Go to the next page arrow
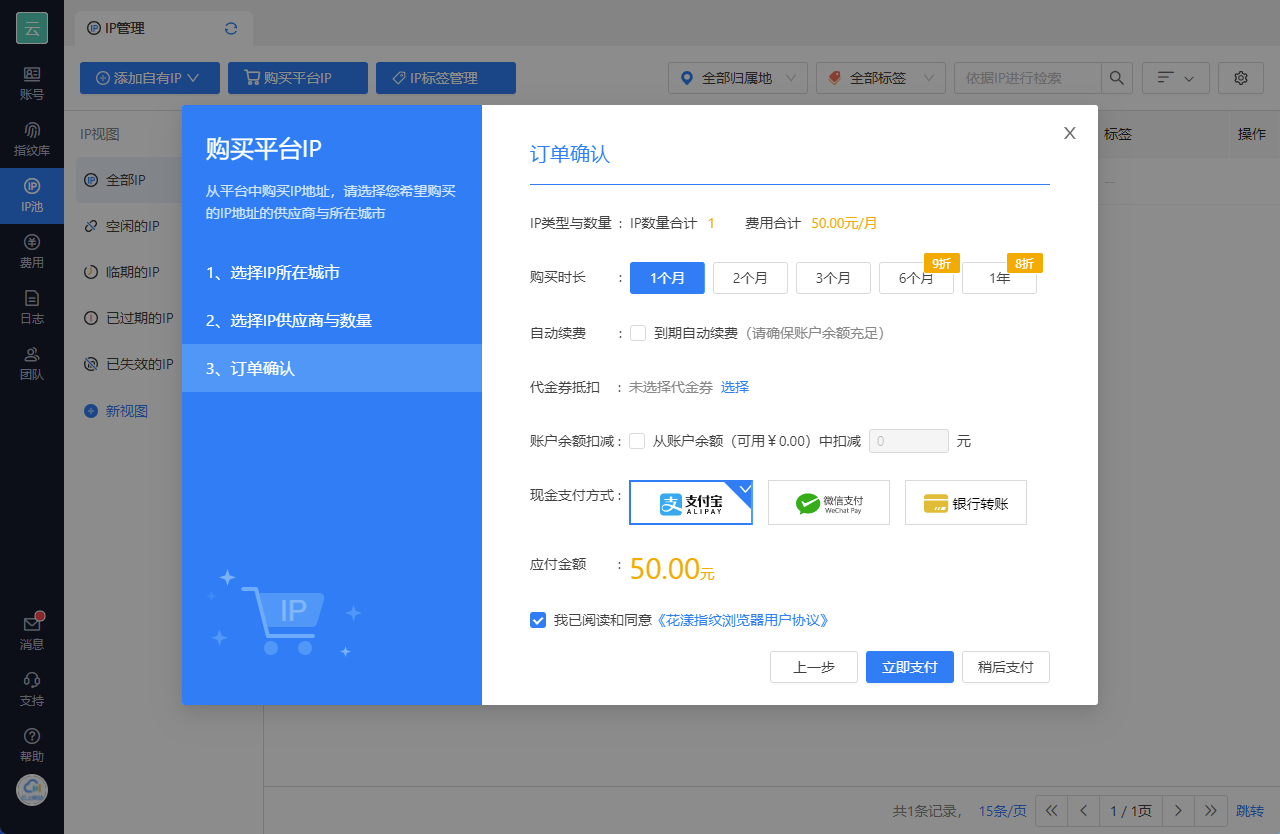The width and height of the screenshot is (1280, 834). coord(1179,810)
